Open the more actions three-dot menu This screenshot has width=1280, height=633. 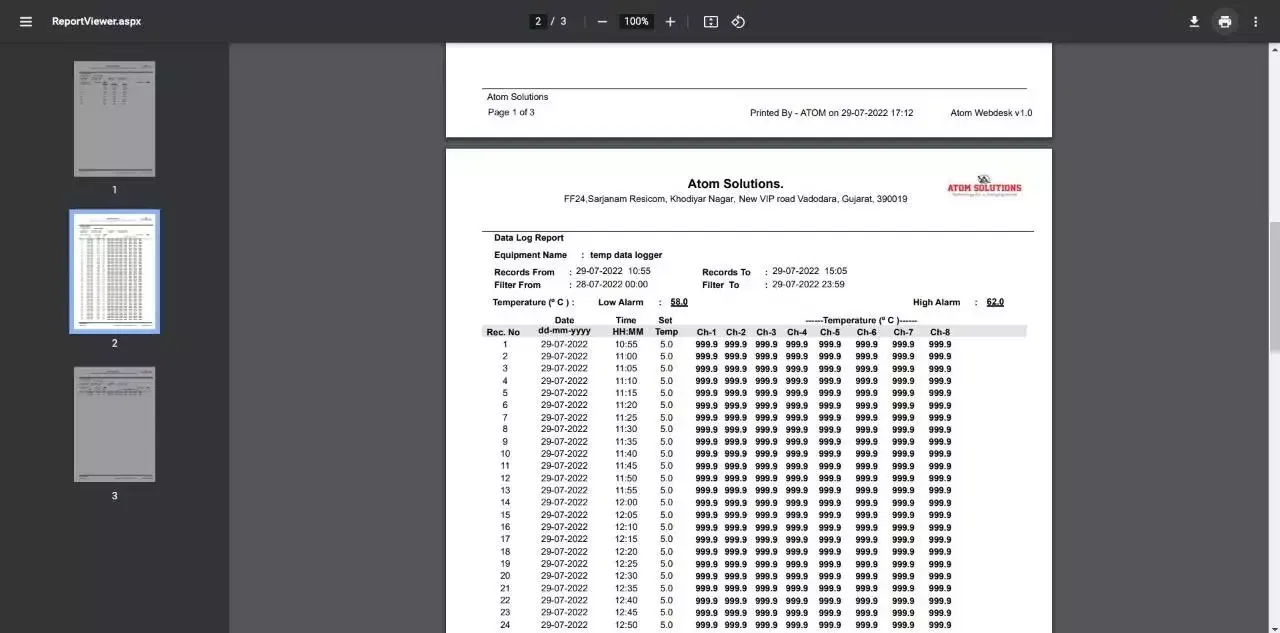coord(1256,21)
